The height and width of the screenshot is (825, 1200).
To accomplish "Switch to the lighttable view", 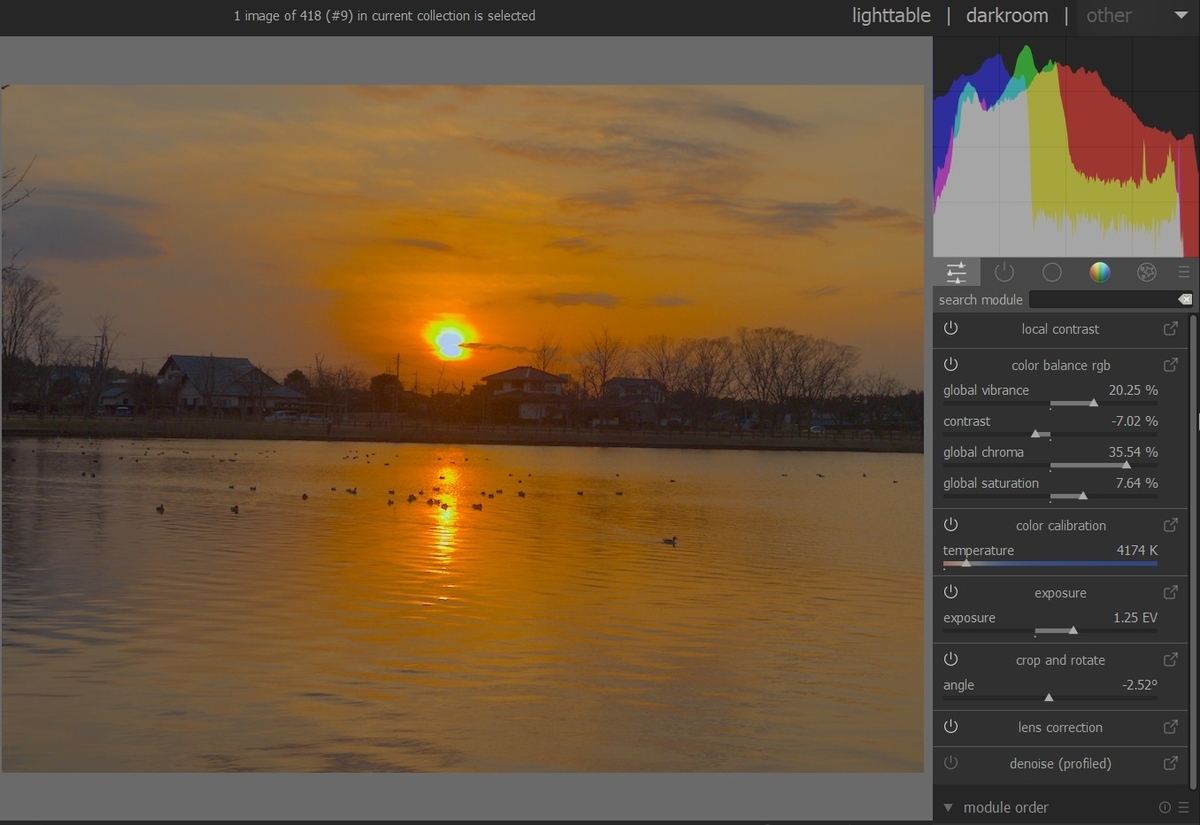I will [x=891, y=16].
